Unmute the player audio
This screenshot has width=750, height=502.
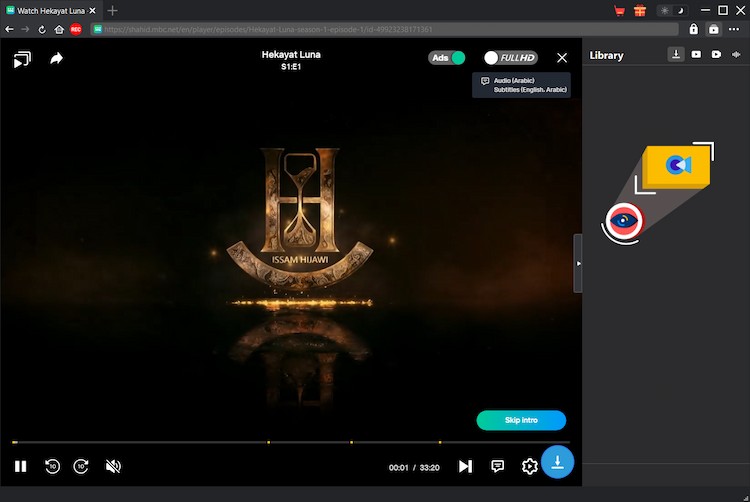[113, 466]
